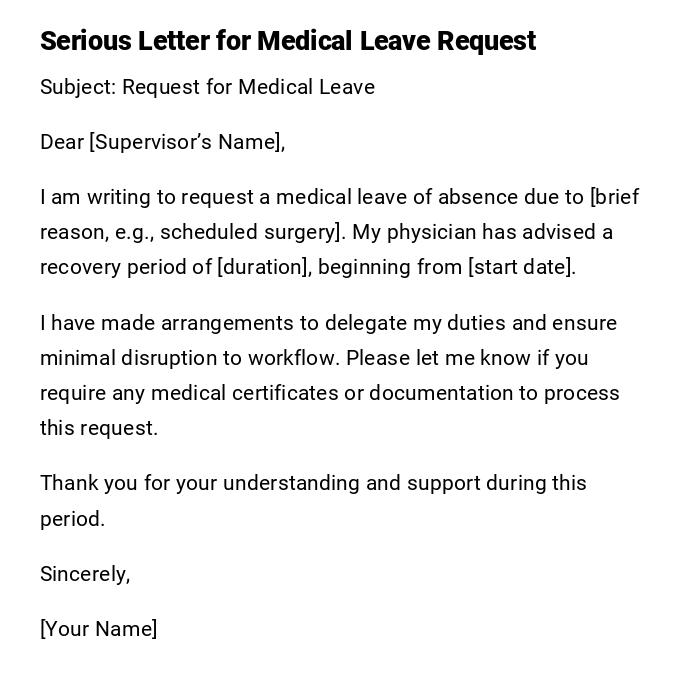
Task: Click the title 'Serious Letter for Medical Leave Request'
Action: pos(288,41)
